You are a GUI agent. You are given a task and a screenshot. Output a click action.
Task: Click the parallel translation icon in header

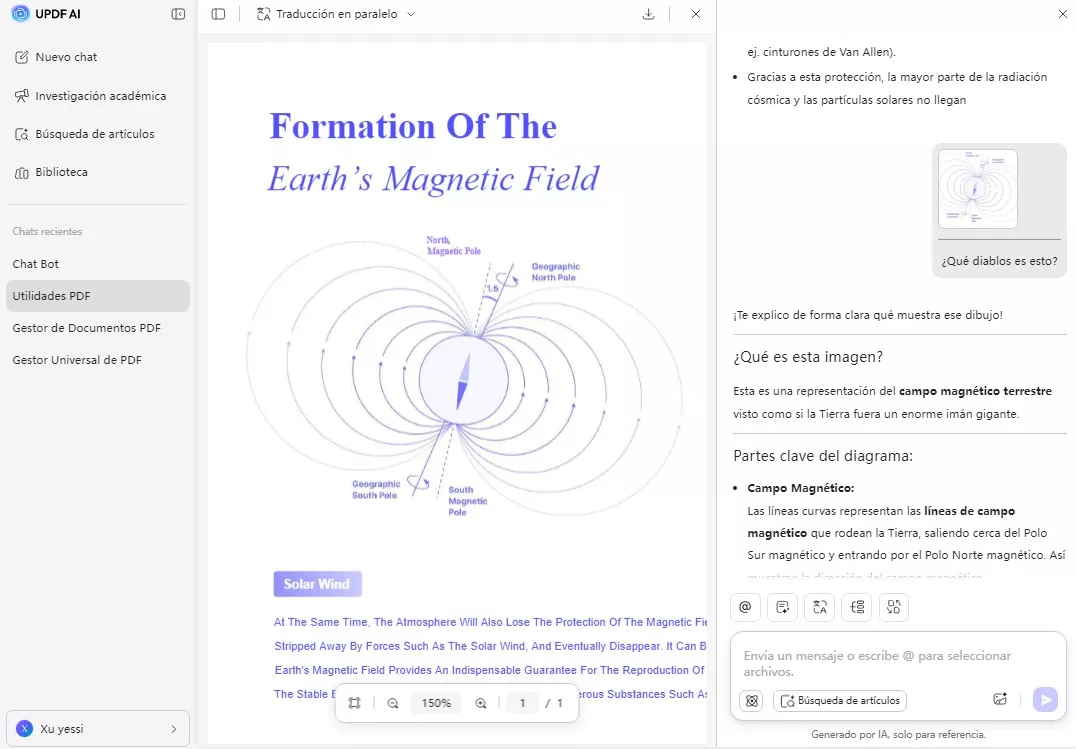264,14
